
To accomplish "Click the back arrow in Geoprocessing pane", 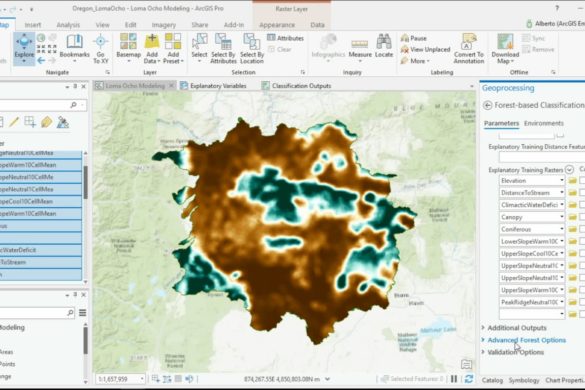I will tap(487, 106).
